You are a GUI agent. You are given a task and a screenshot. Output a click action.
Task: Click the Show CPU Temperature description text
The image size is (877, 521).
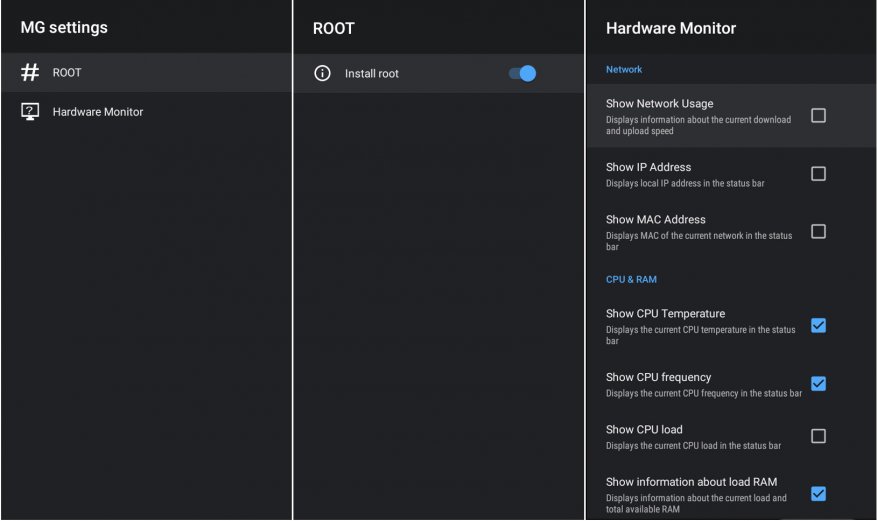[700, 335]
